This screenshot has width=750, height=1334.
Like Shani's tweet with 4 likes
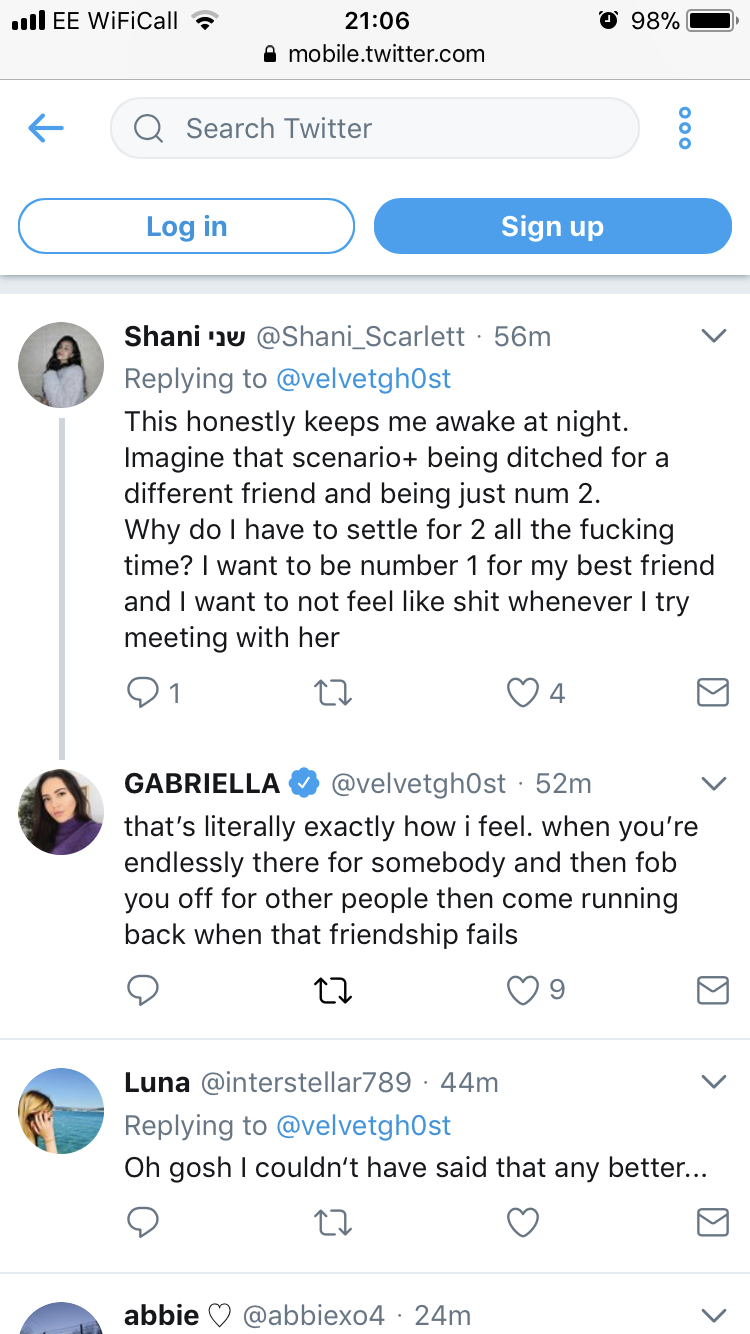pos(523,692)
